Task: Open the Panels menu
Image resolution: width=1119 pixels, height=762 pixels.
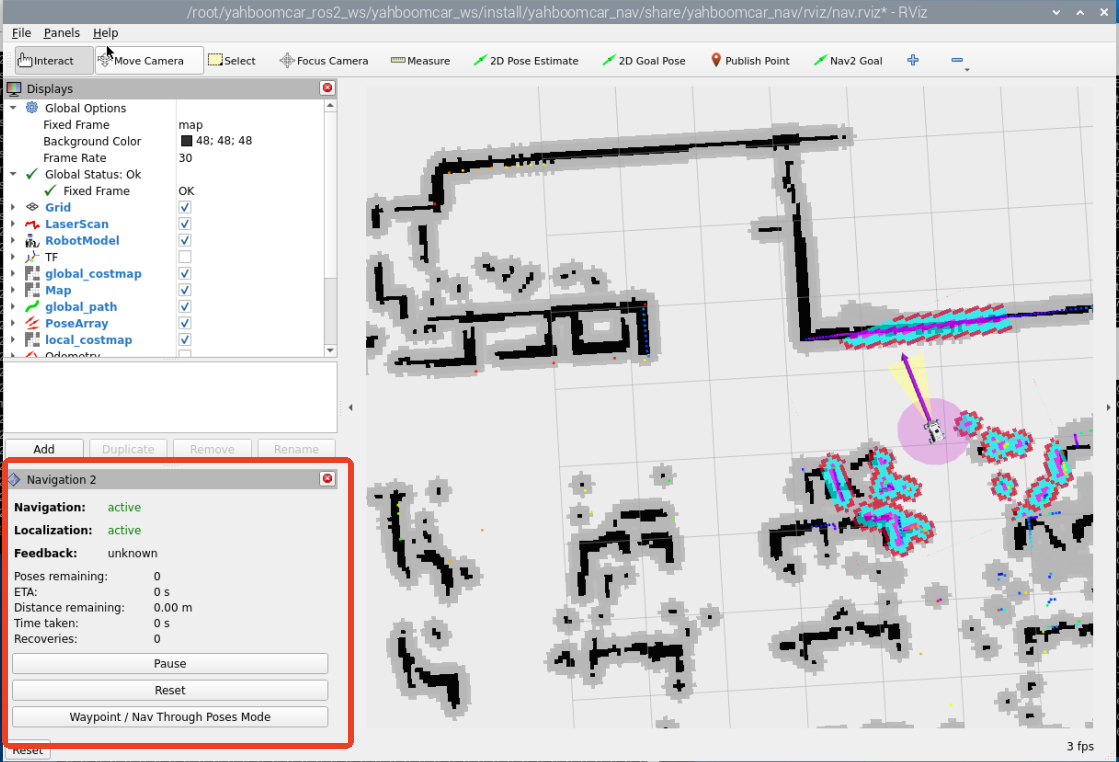Action: coord(61,33)
